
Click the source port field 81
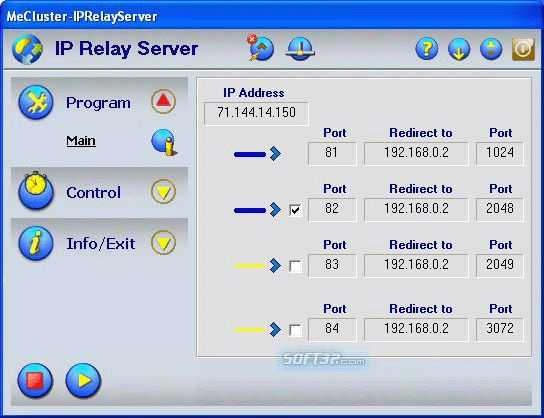pyautogui.click(x=332, y=153)
